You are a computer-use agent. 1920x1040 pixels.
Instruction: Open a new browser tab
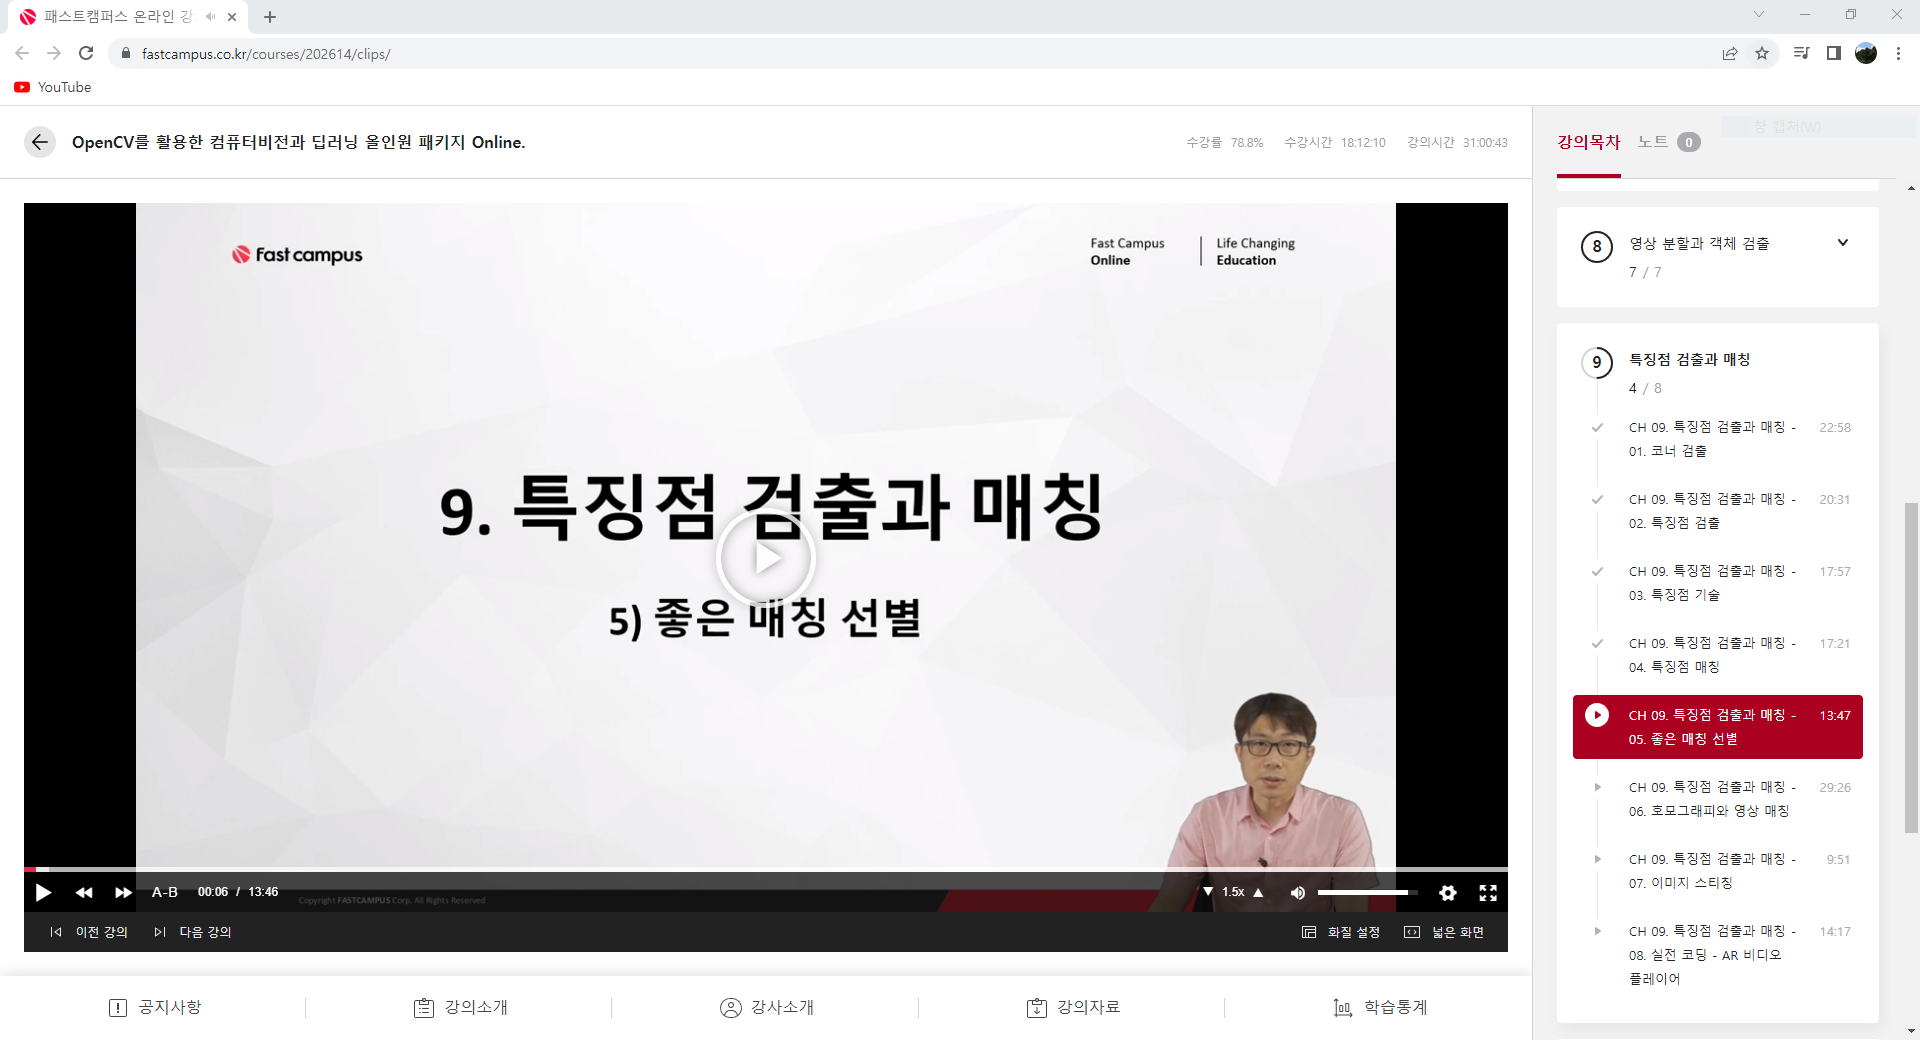click(x=270, y=17)
